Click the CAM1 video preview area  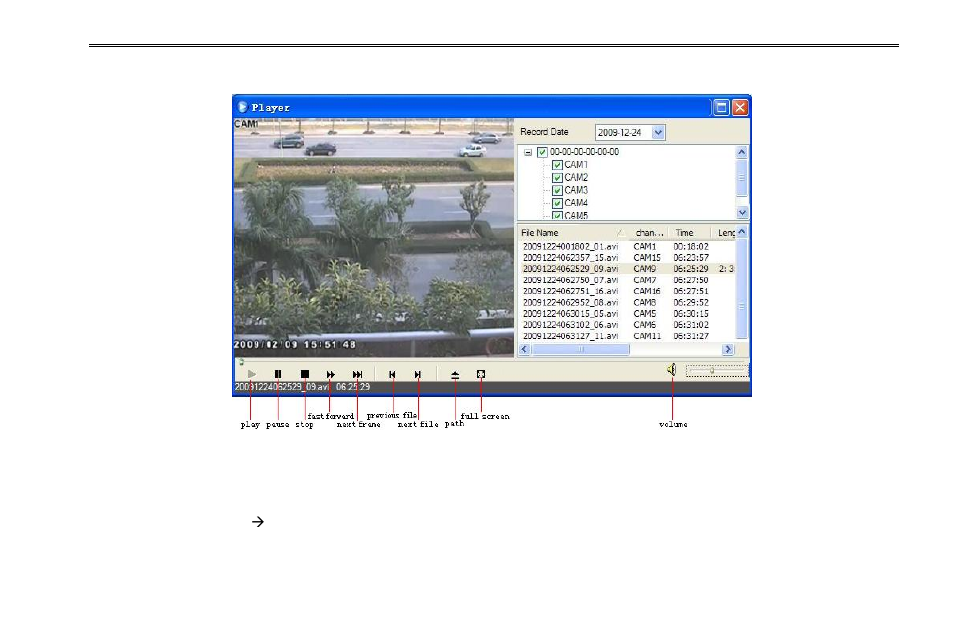374,237
